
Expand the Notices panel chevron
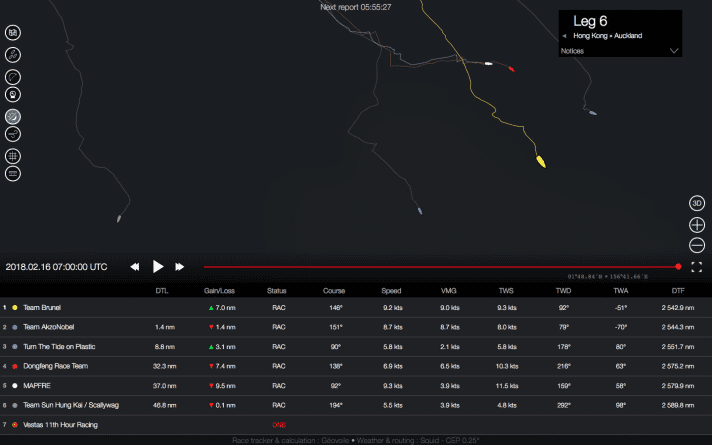[x=674, y=50]
